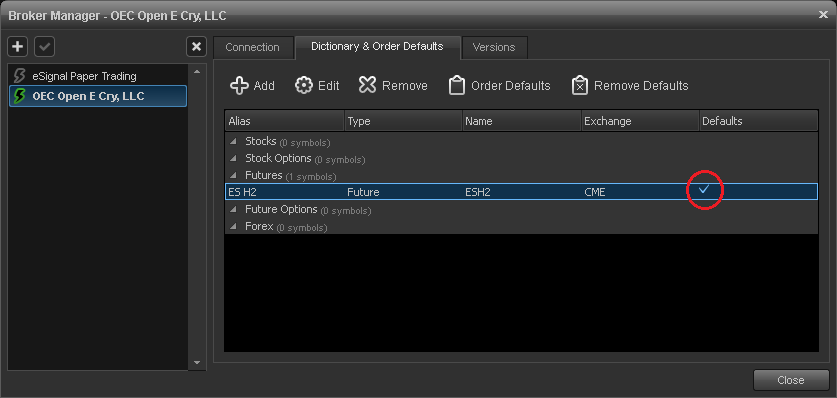Click the CME exchange cell
Image resolution: width=837 pixels, height=398 pixels.
(x=595, y=192)
